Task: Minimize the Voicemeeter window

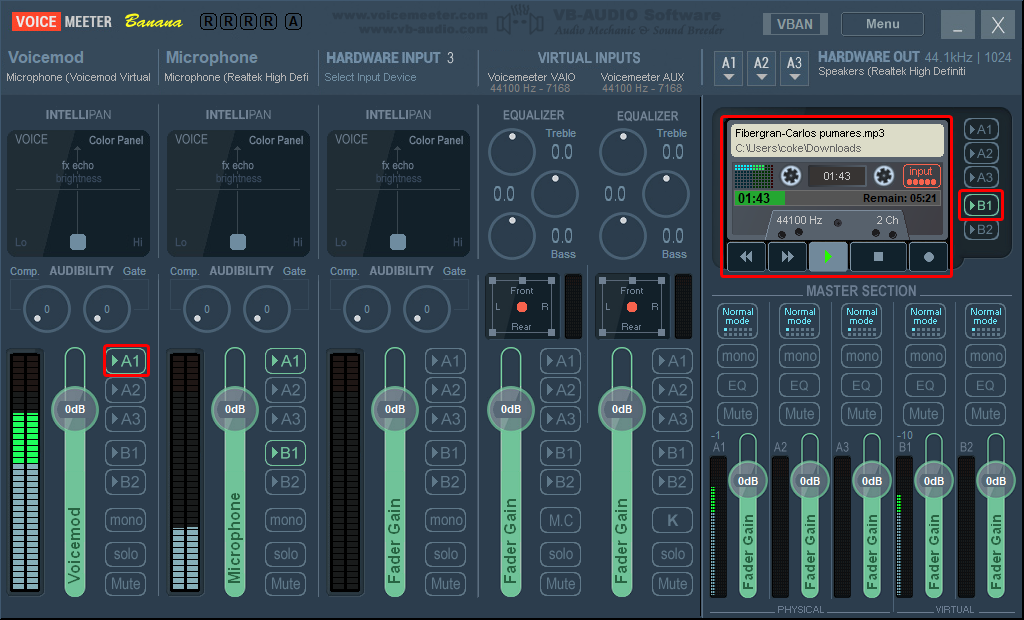Action: coord(957,25)
